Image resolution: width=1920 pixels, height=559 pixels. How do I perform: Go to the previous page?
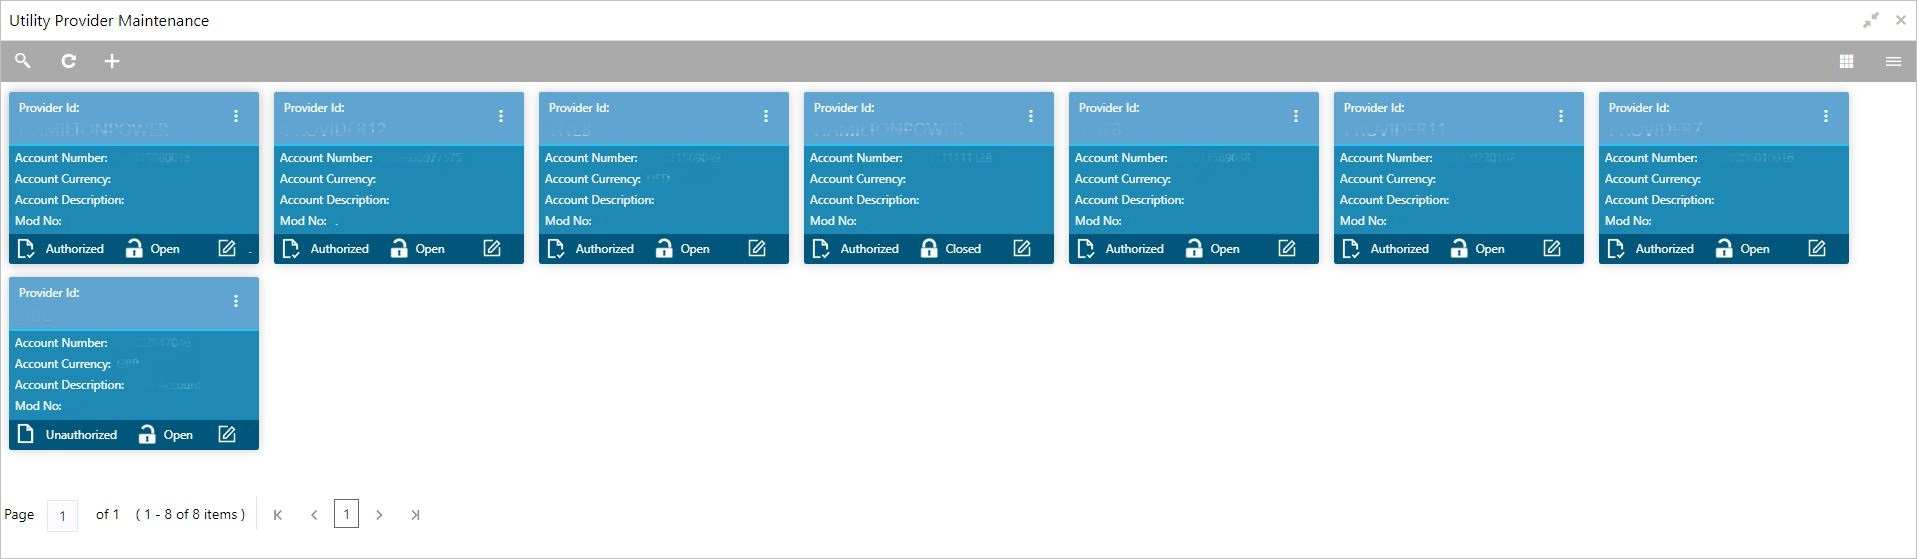314,515
